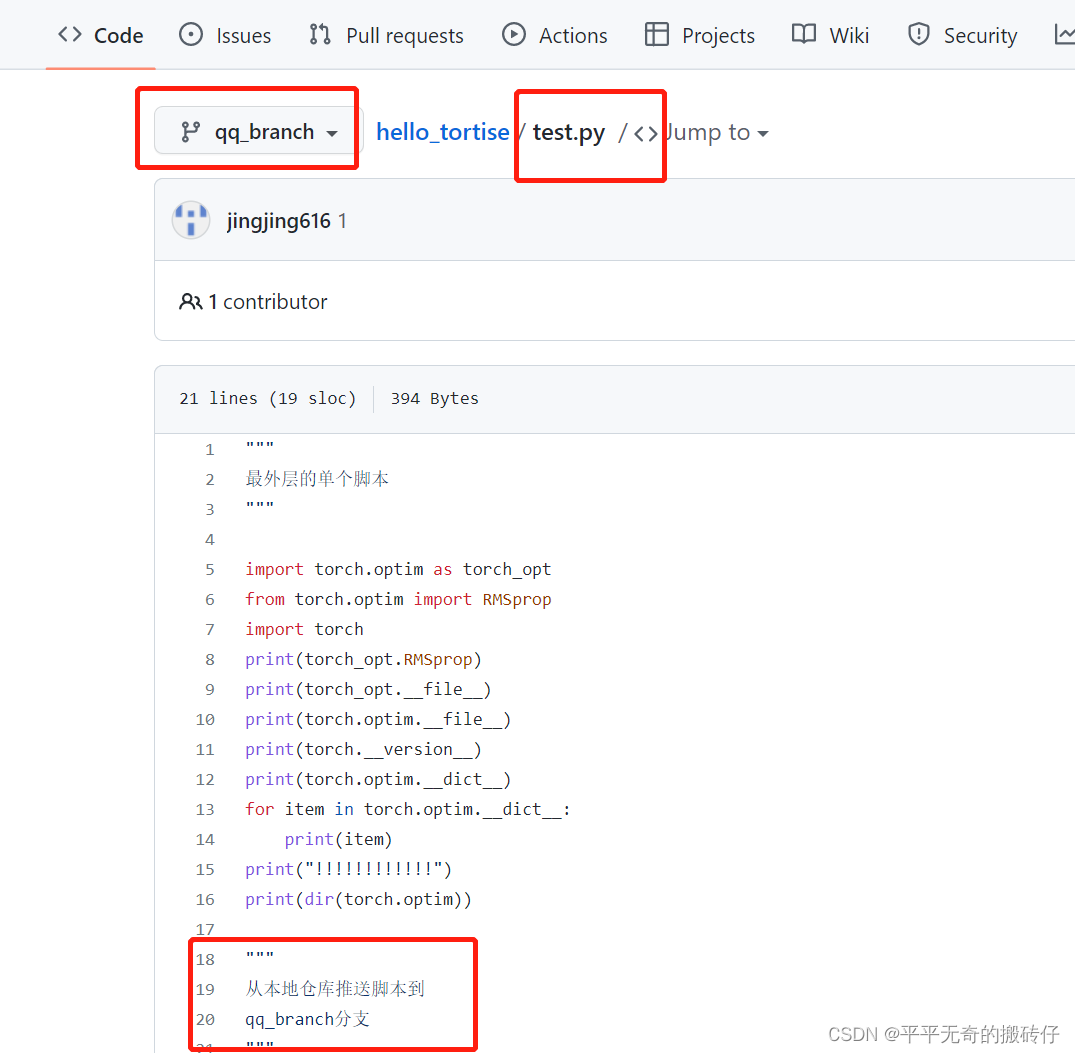This screenshot has height=1053, width=1075.
Task: Click the 1 contributor text
Action: pos(267,302)
